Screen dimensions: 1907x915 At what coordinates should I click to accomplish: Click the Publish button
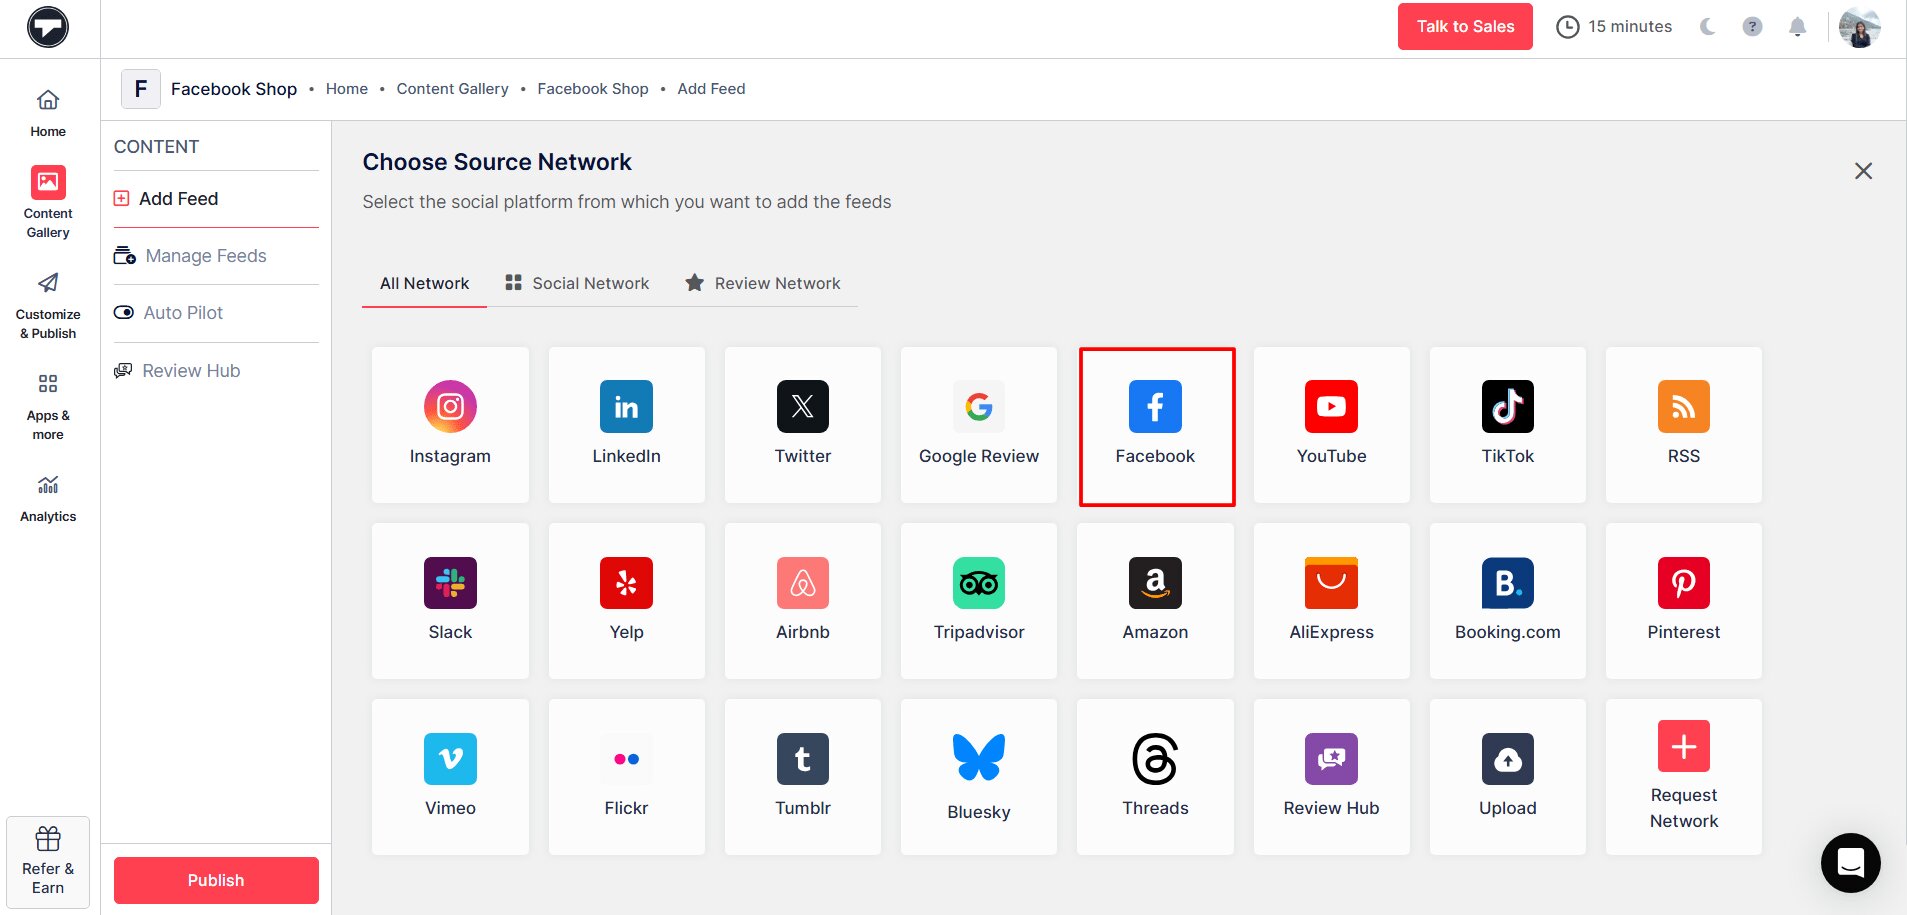click(x=215, y=880)
